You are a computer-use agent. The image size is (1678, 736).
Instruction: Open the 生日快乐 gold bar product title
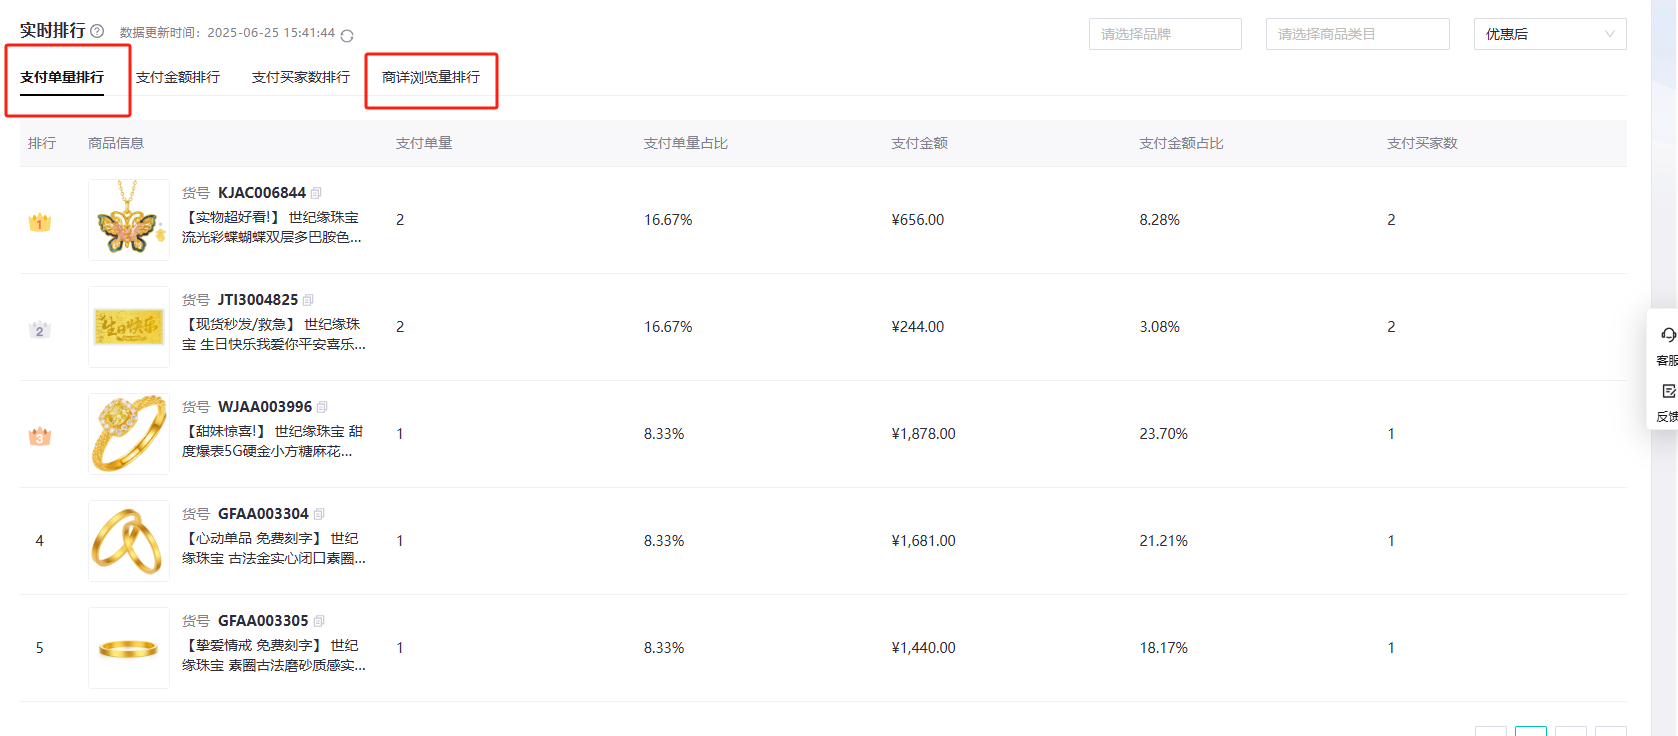(273, 334)
